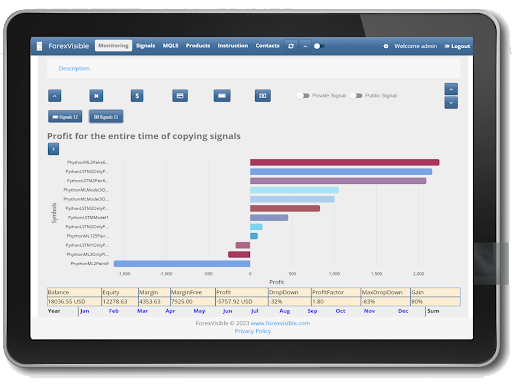Open the Description tab link
This screenshot has height=384, width=512.
(x=74, y=68)
